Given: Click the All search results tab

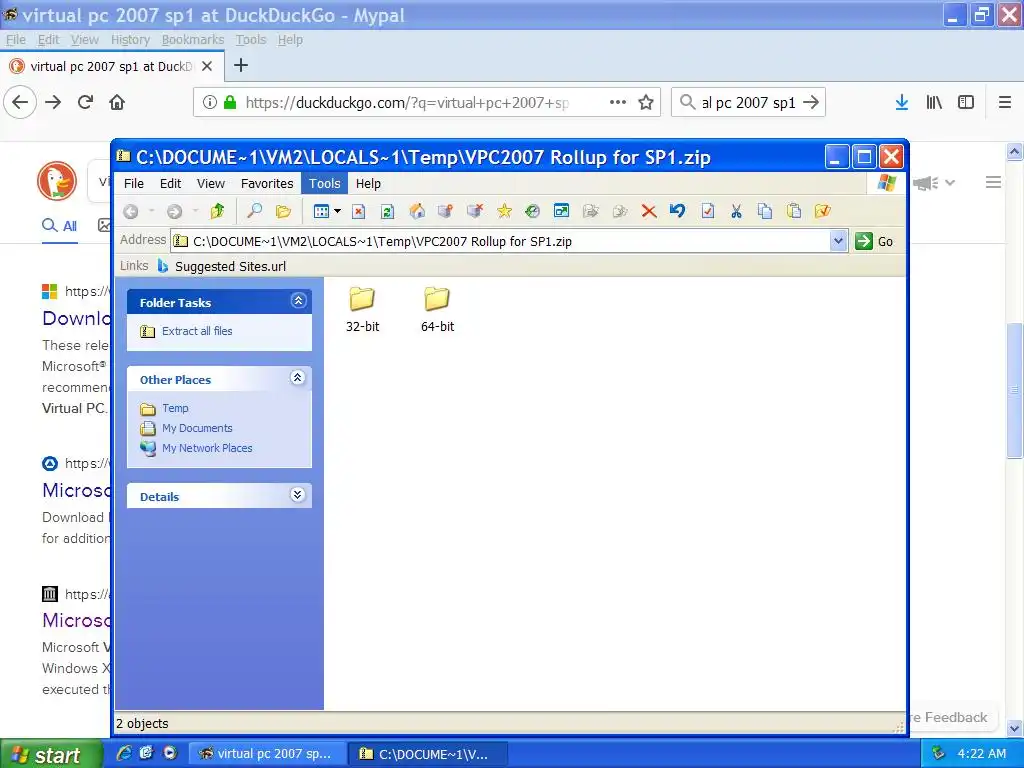Looking at the screenshot, I should (60, 226).
